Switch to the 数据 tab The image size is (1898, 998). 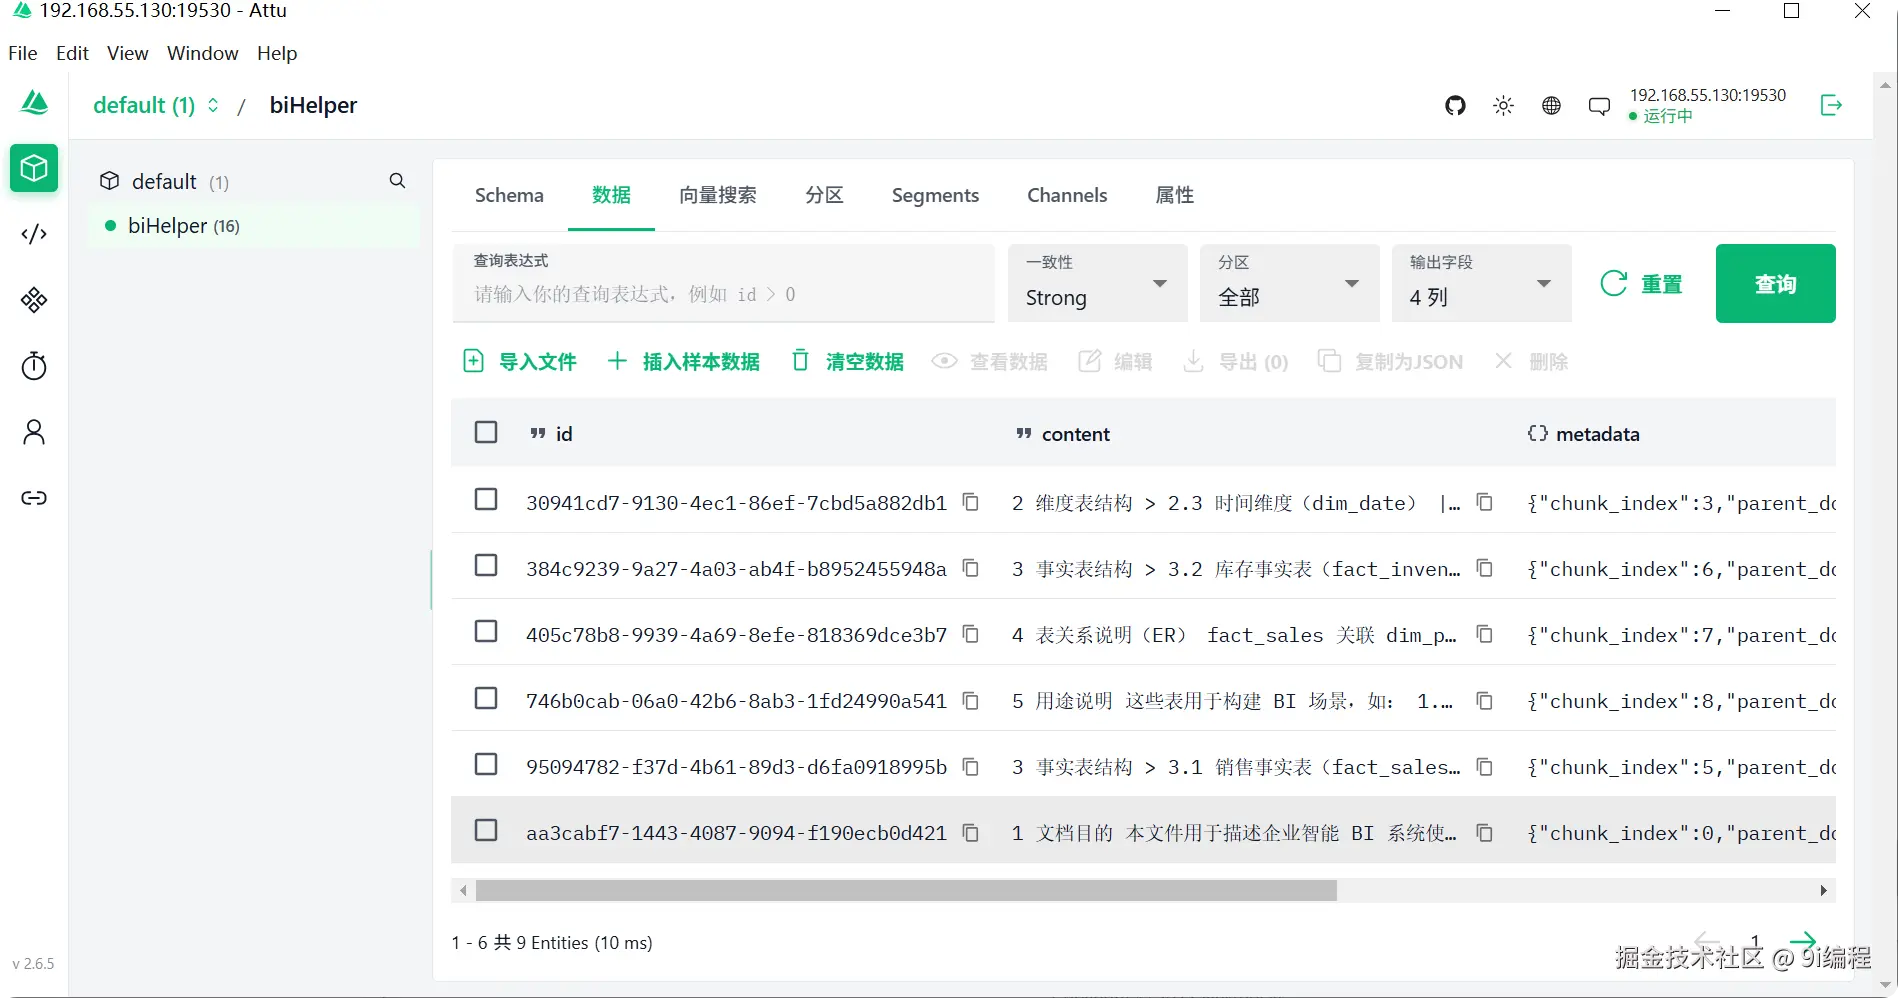(x=611, y=195)
